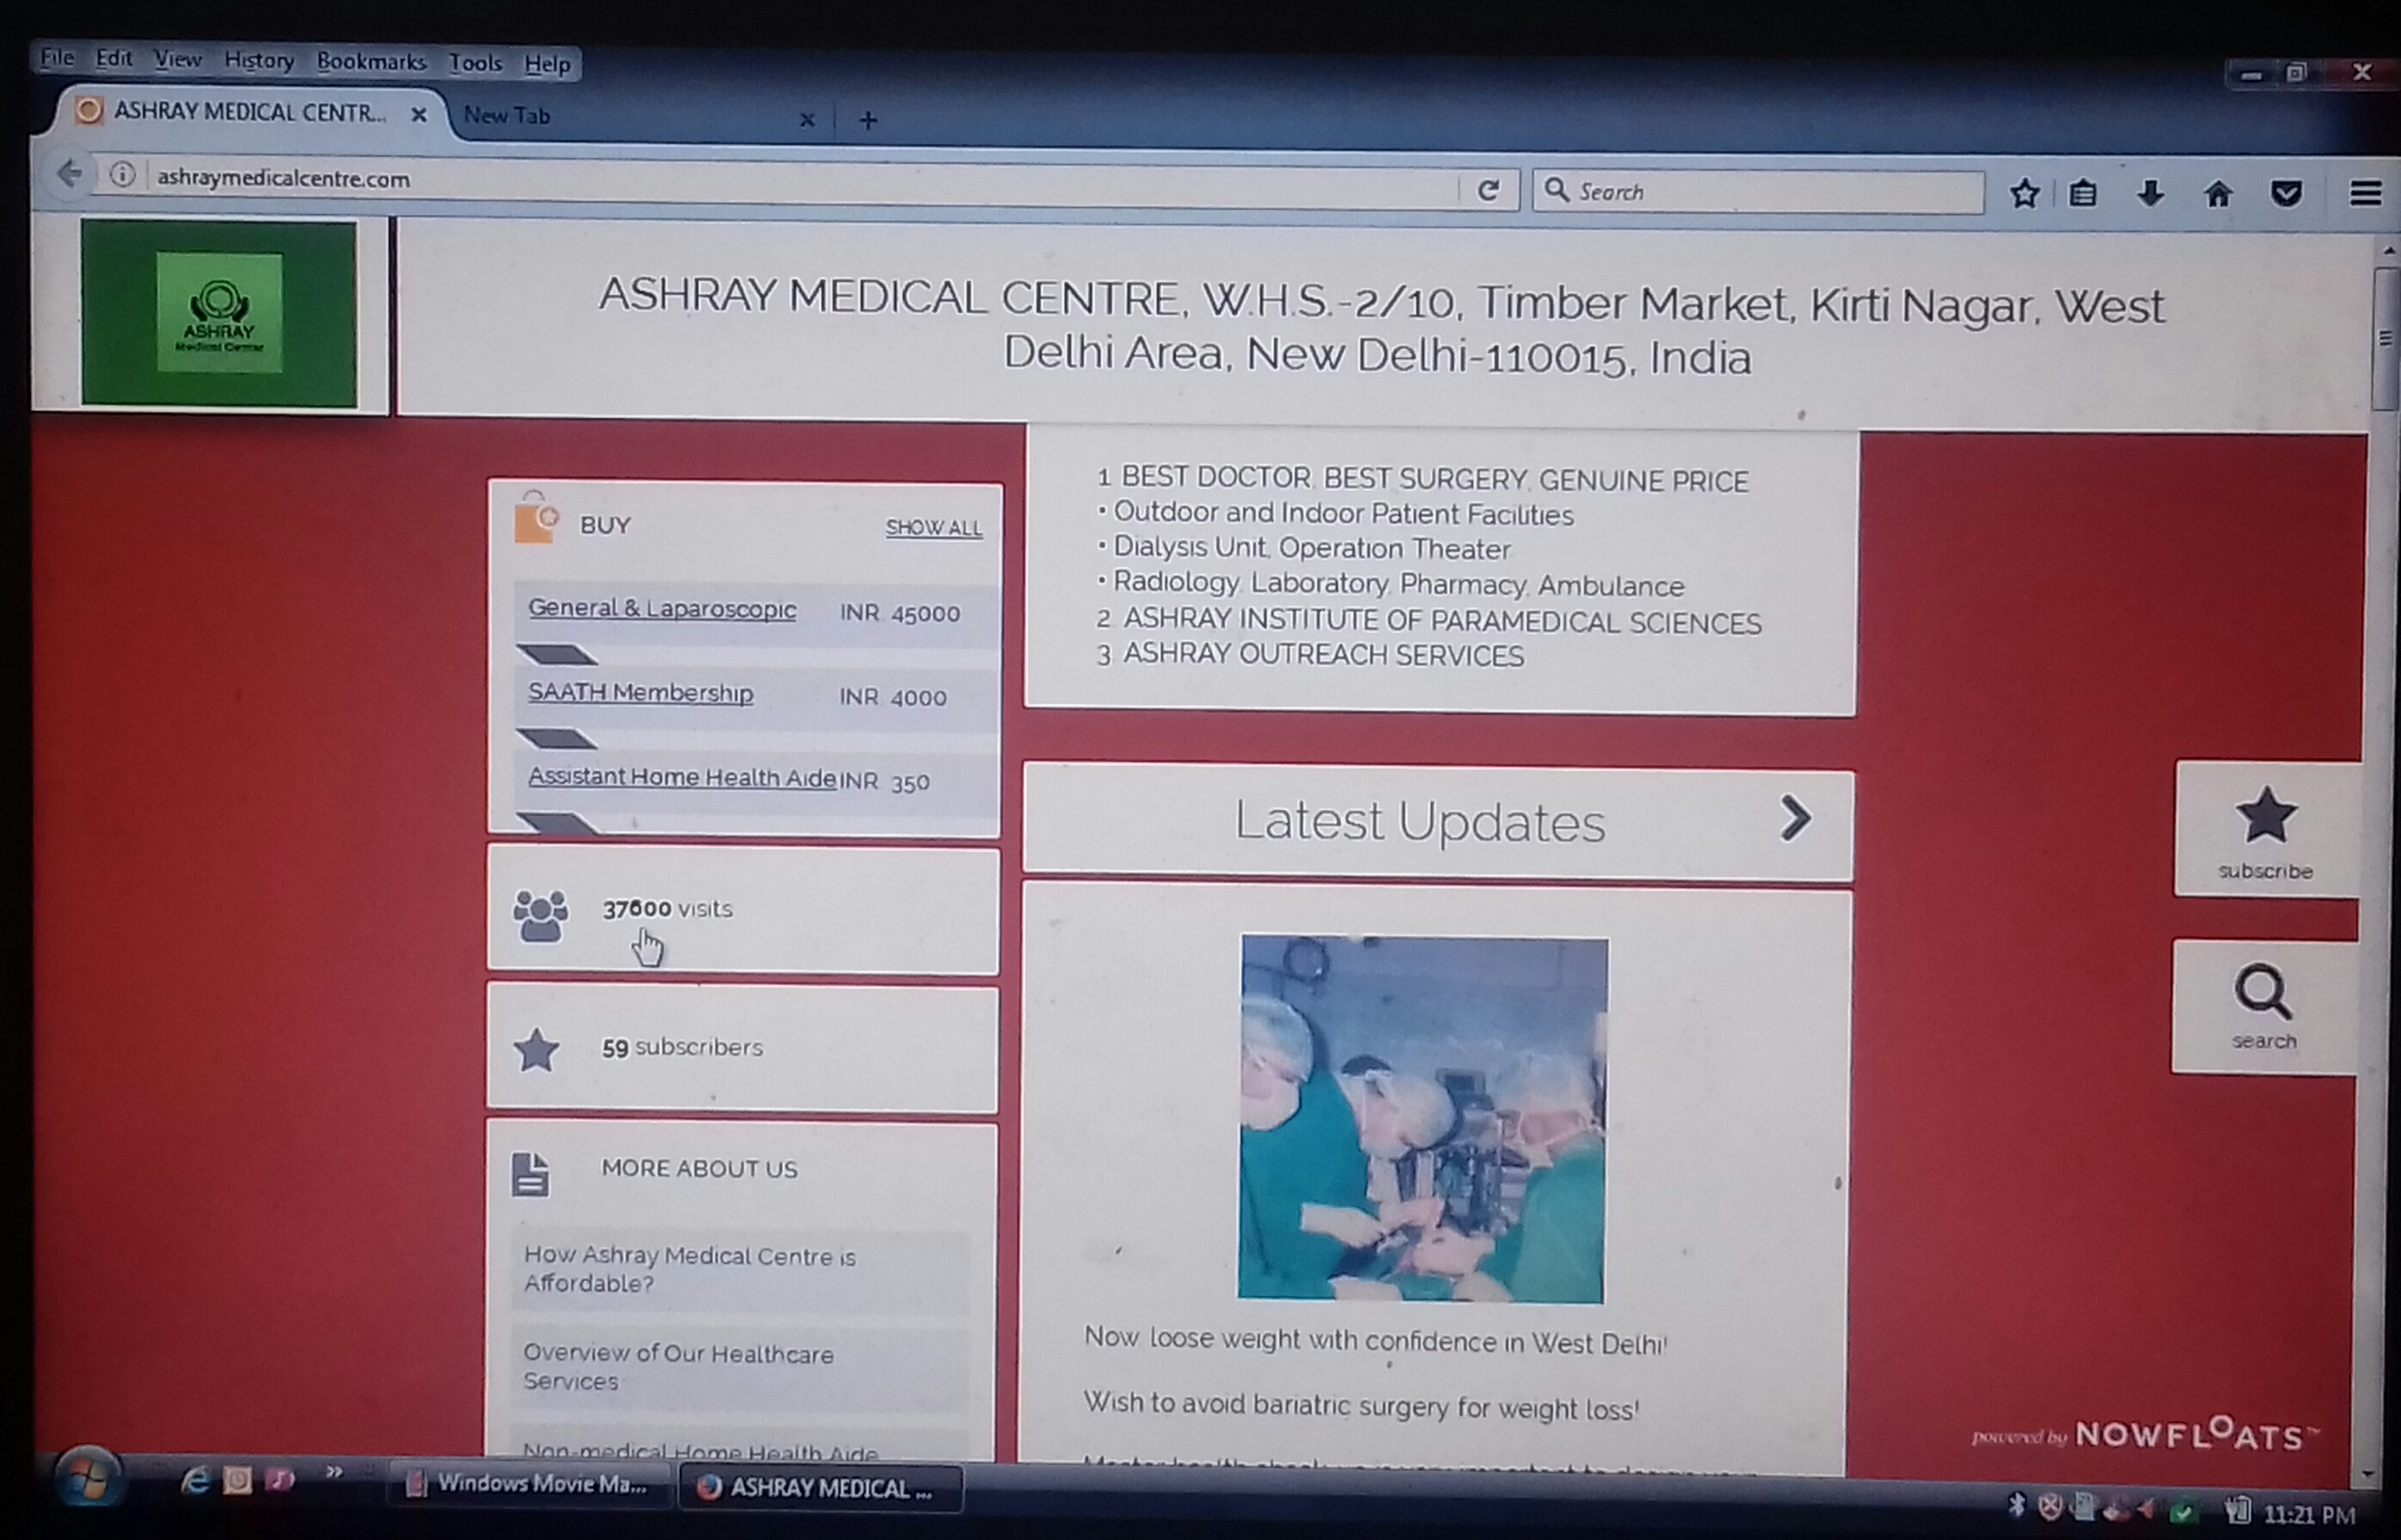Switch to Windows Movie Maker taskbar button
Viewport: 2401px width, 1540px height.
[529, 1483]
